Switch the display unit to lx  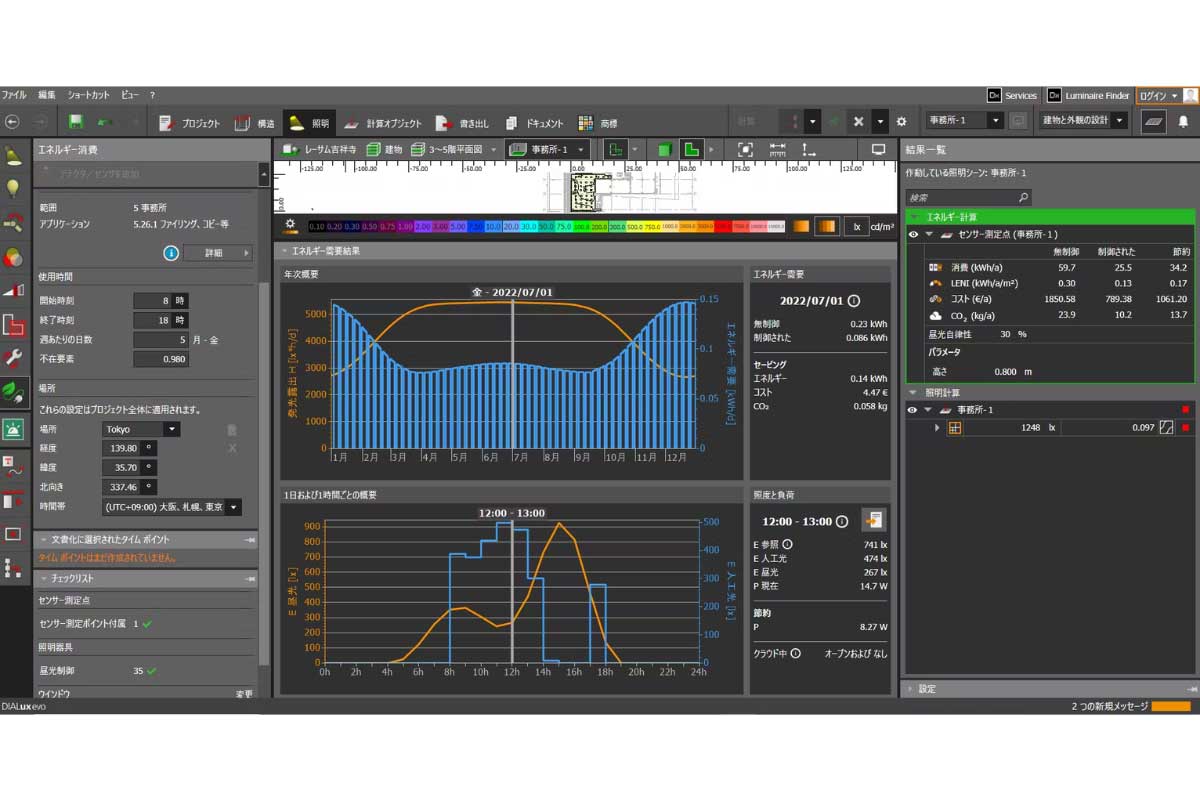pos(856,226)
